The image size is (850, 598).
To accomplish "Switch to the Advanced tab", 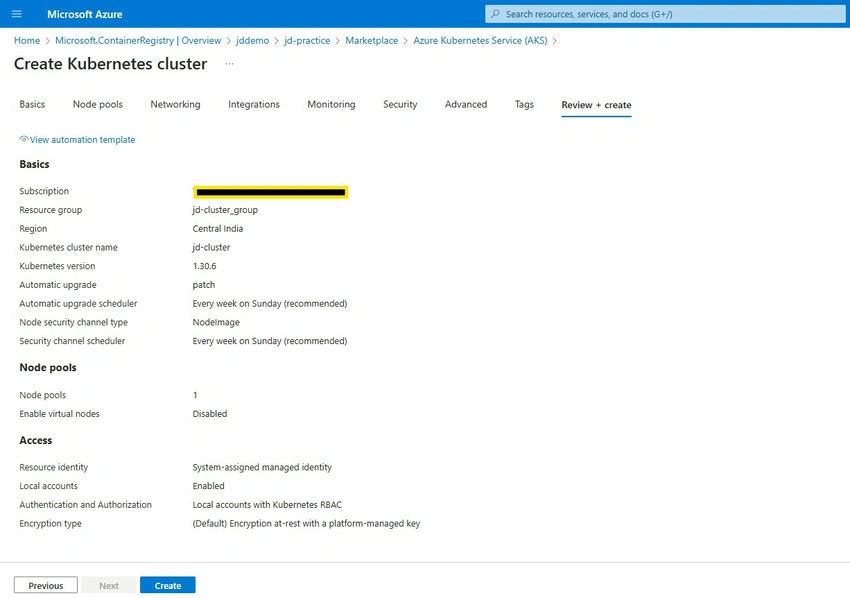I will pos(466,104).
